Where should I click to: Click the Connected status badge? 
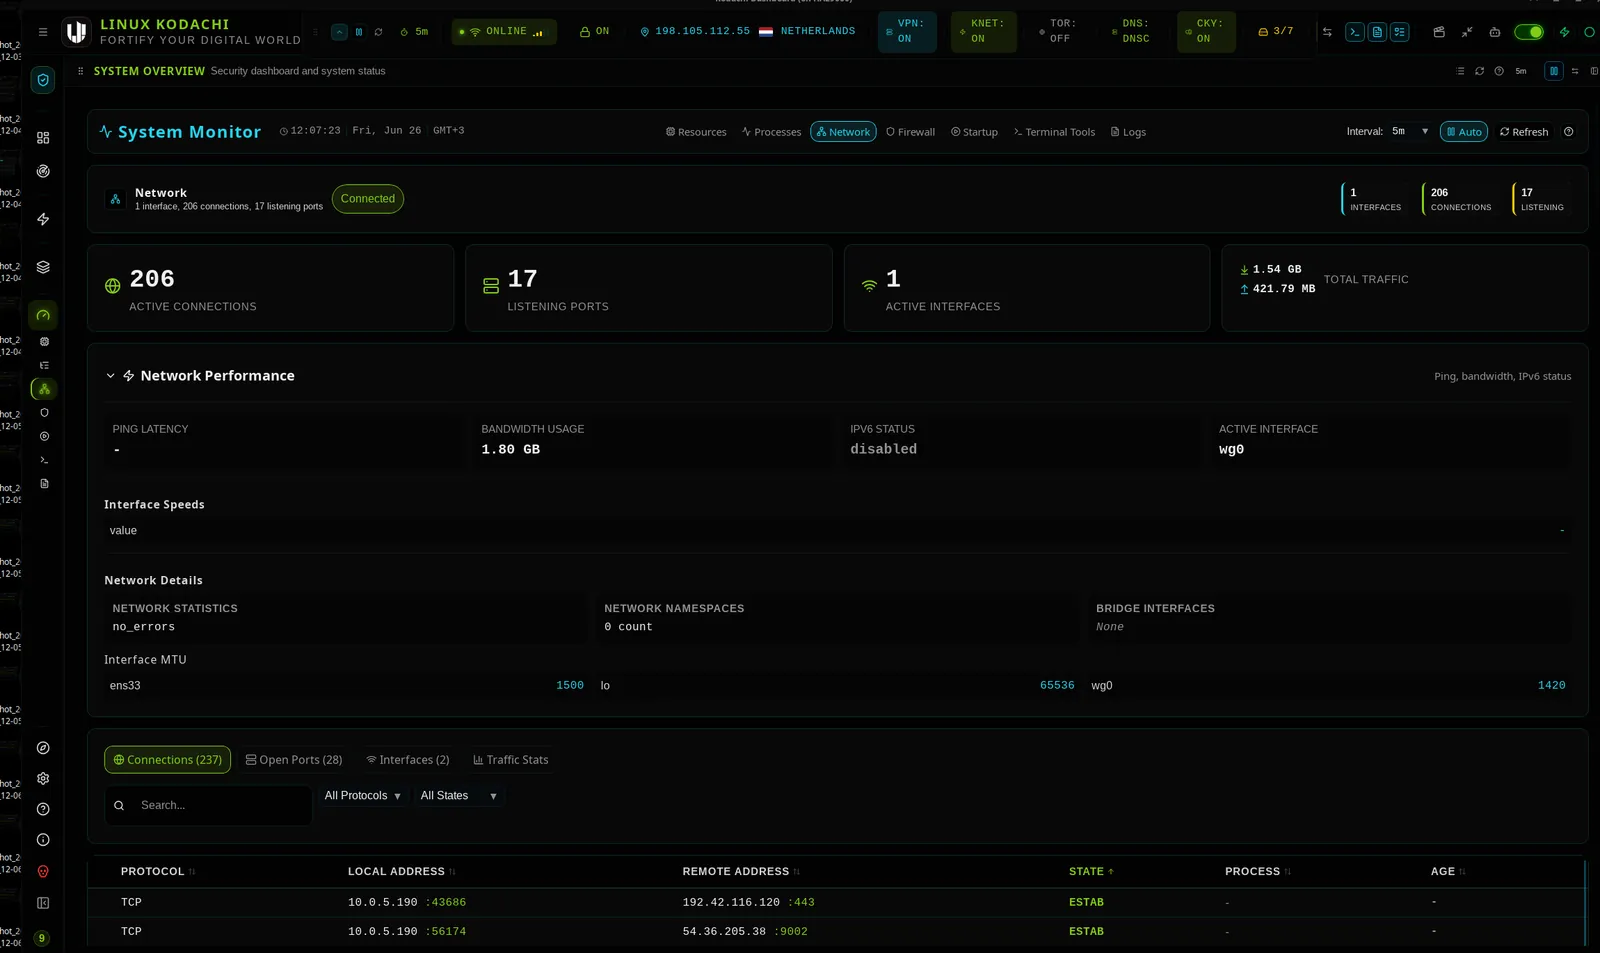(x=368, y=199)
